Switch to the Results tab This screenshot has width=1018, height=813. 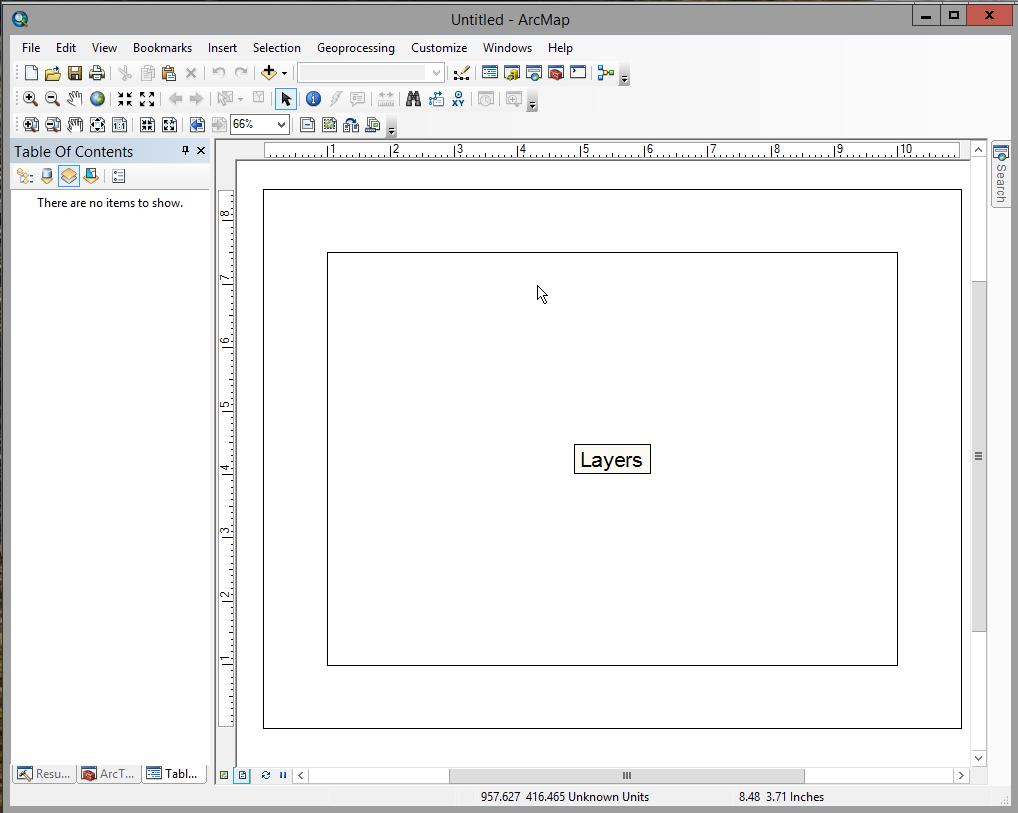point(44,773)
